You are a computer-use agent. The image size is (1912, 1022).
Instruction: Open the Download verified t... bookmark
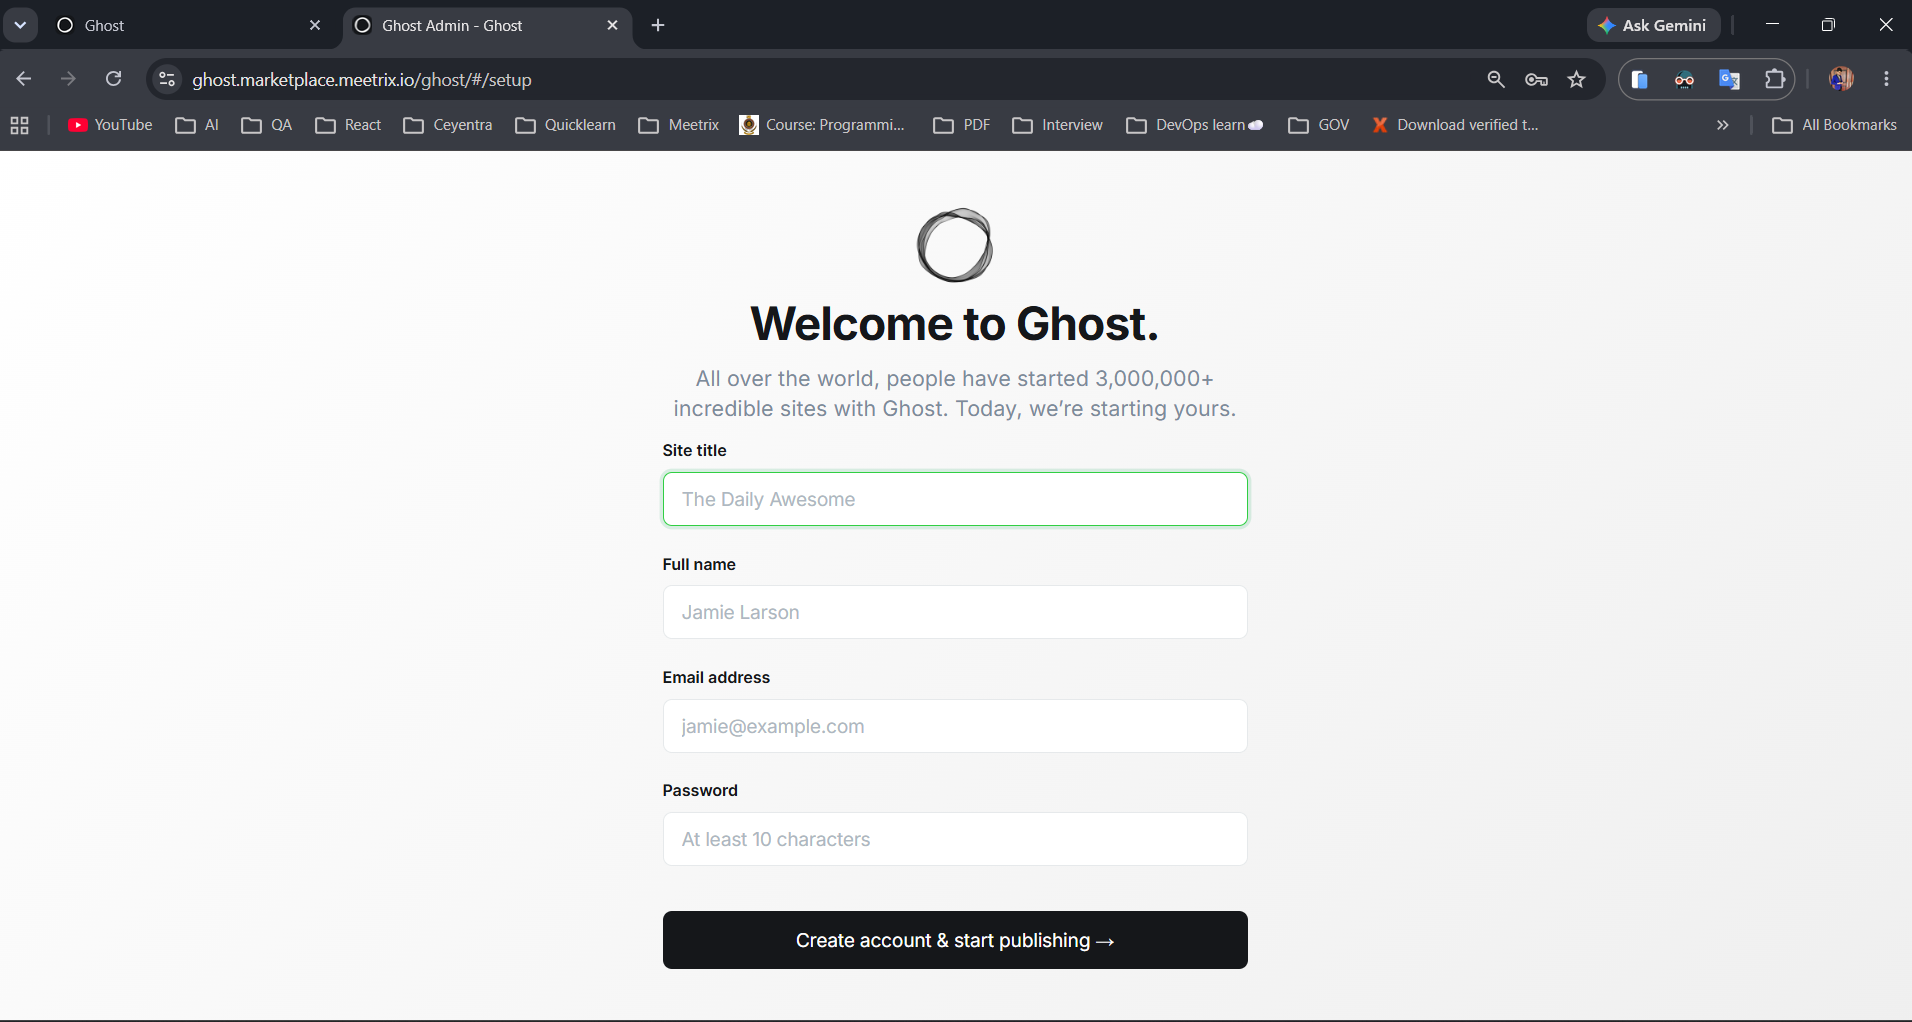pyautogui.click(x=1455, y=125)
